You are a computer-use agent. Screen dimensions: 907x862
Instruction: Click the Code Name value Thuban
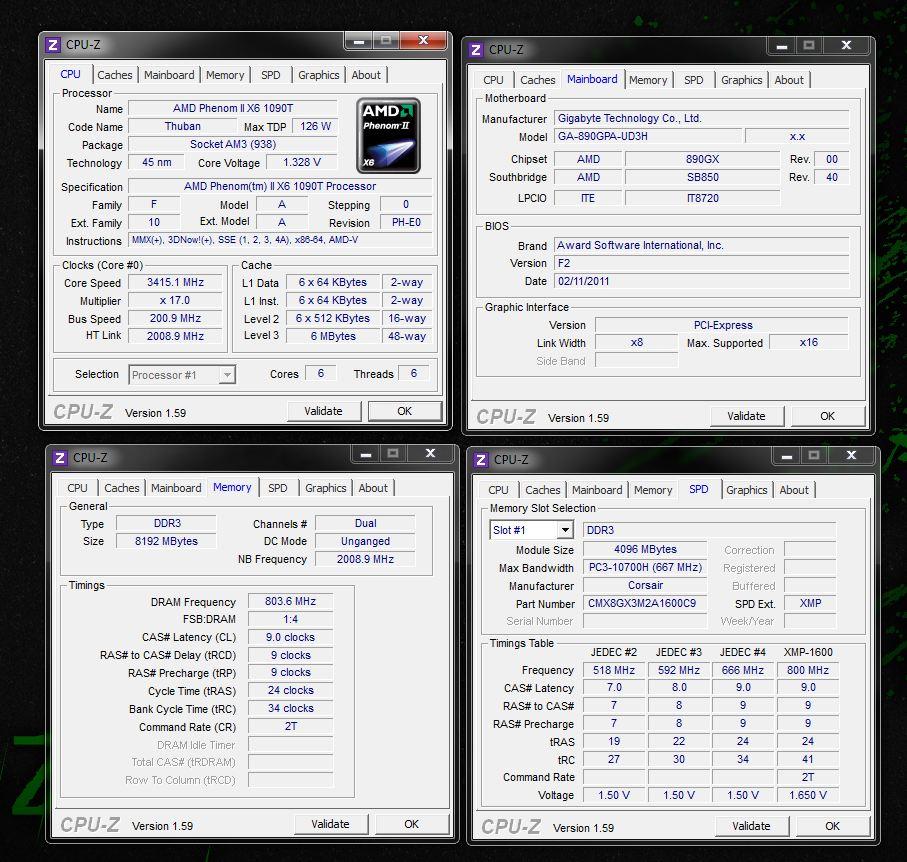182,126
